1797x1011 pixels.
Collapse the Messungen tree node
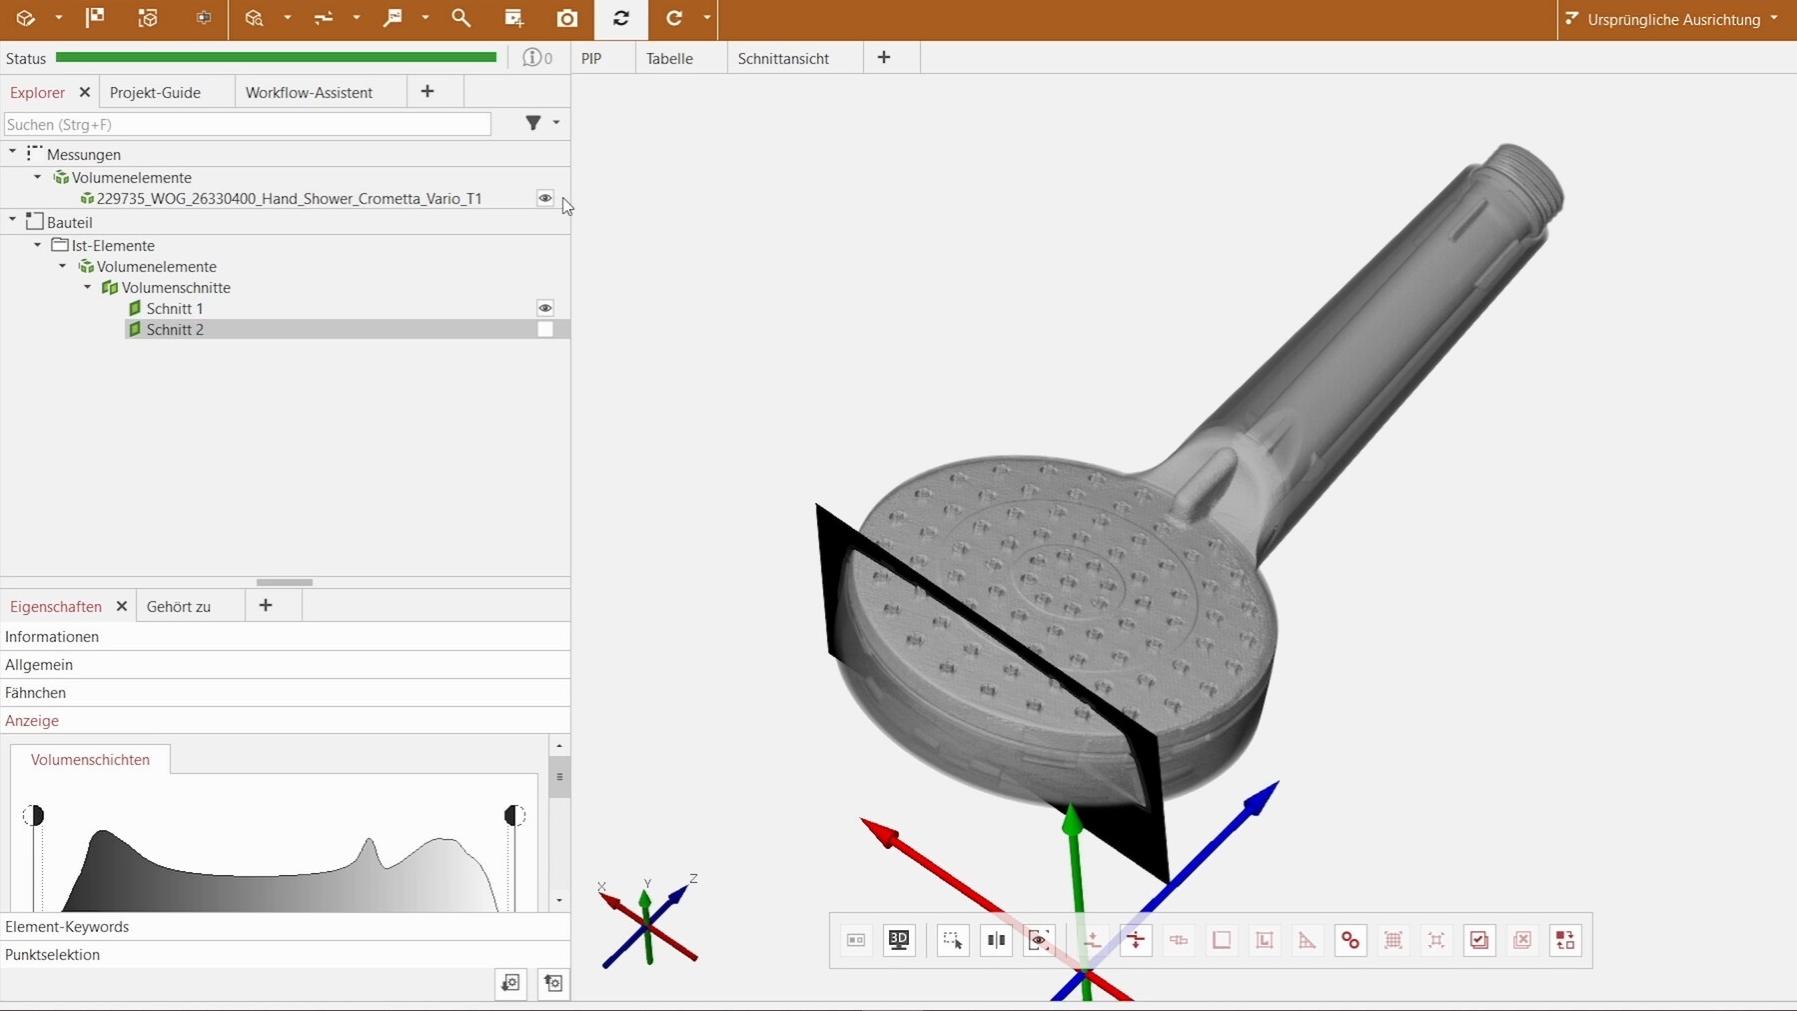(x=12, y=153)
